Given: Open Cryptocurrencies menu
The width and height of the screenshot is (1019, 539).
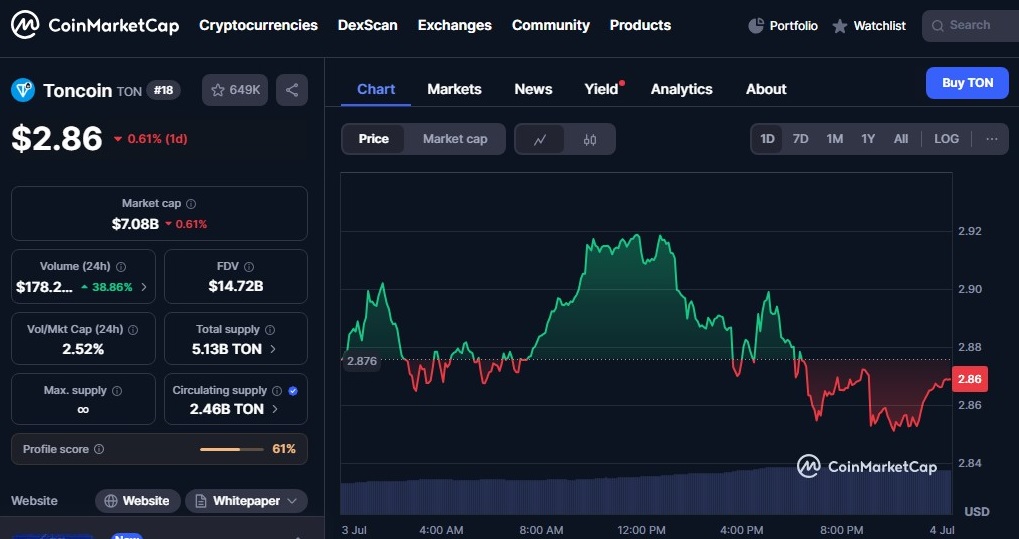Looking at the screenshot, I should tap(259, 25).
